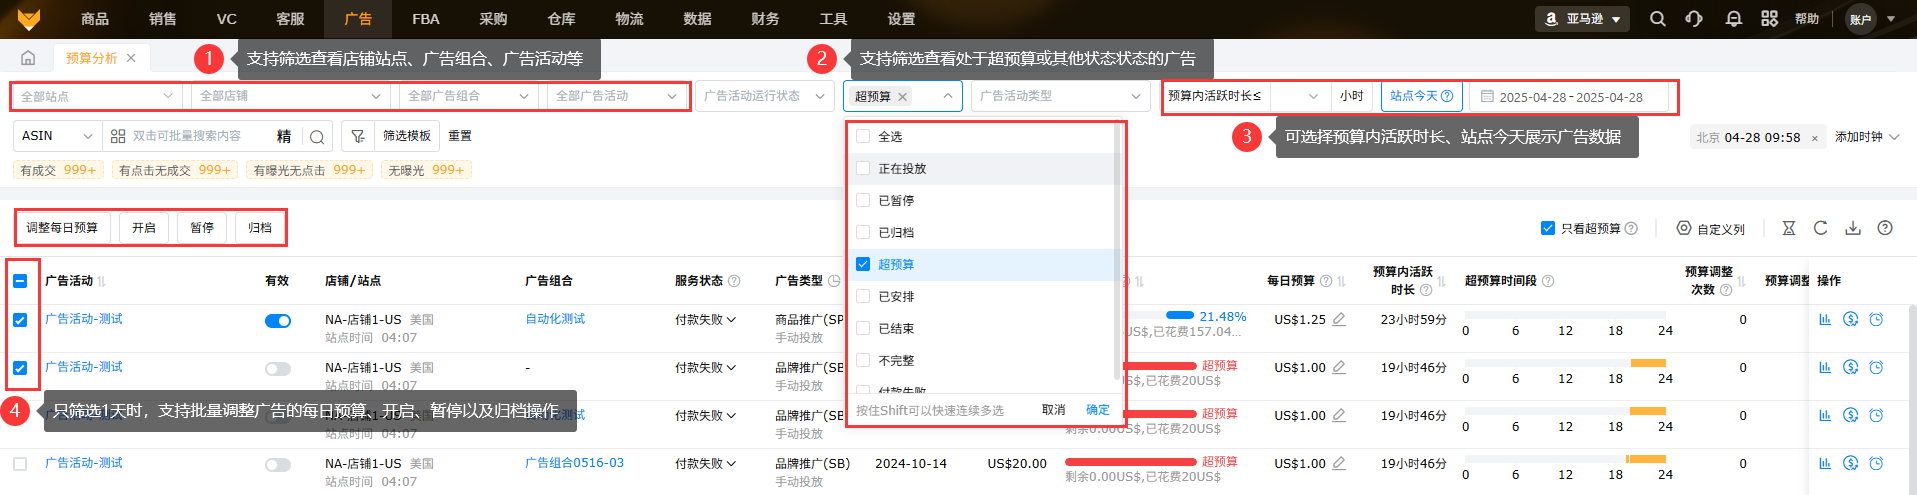
Task: Uncheck the 只看超预算 checkbox
Action: tap(1548, 228)
